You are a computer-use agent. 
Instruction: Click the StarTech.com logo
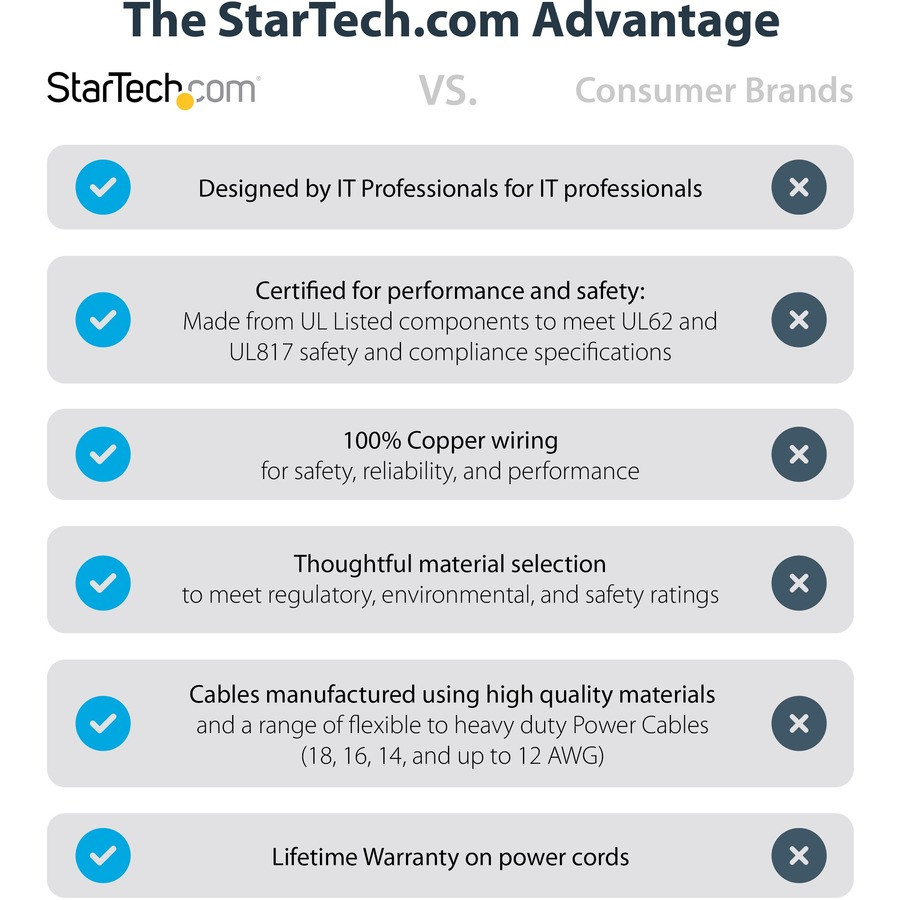click(x=152, y=89)
